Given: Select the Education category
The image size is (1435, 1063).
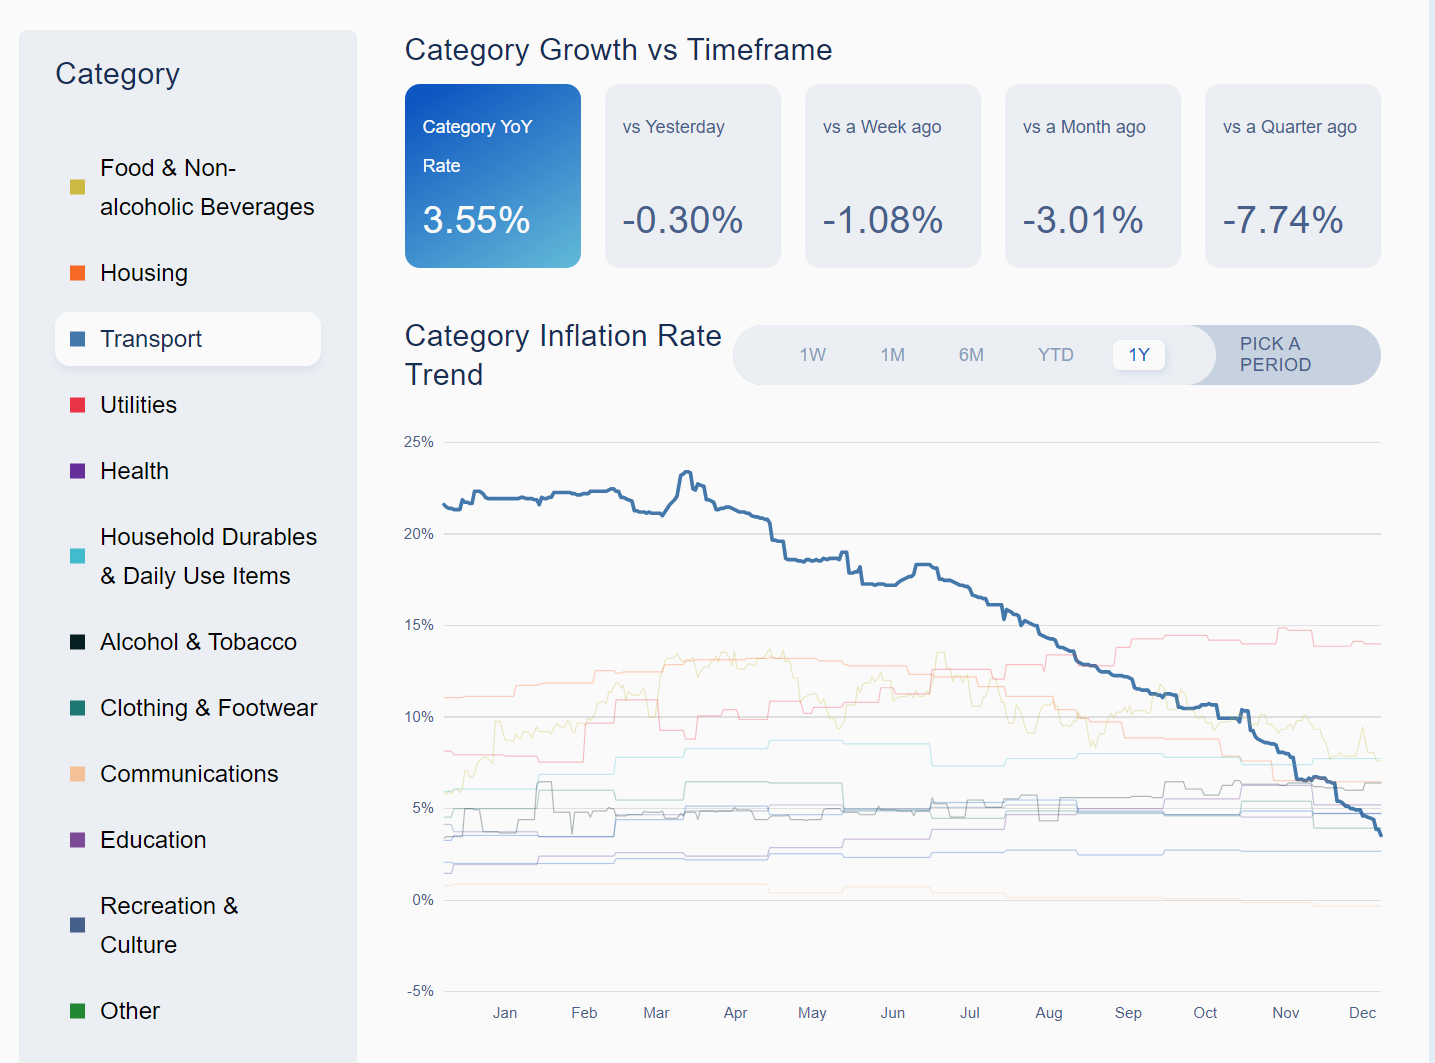Looking at the screenshot, I should tap(153, 840).
